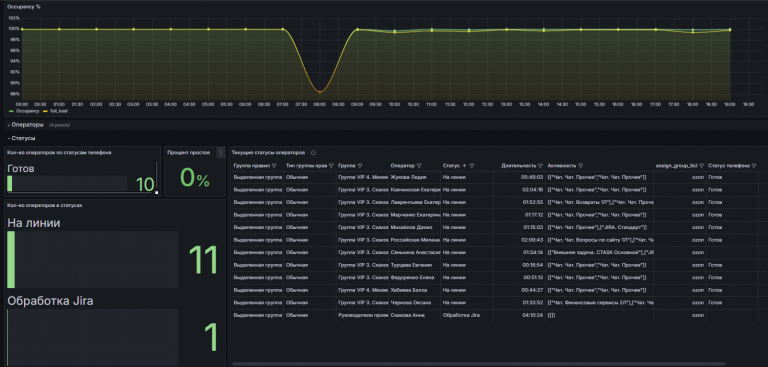Click Группа VIP 4 cell in Жукова row
Viewport: 768px width, 367px height.
[362, 177]
